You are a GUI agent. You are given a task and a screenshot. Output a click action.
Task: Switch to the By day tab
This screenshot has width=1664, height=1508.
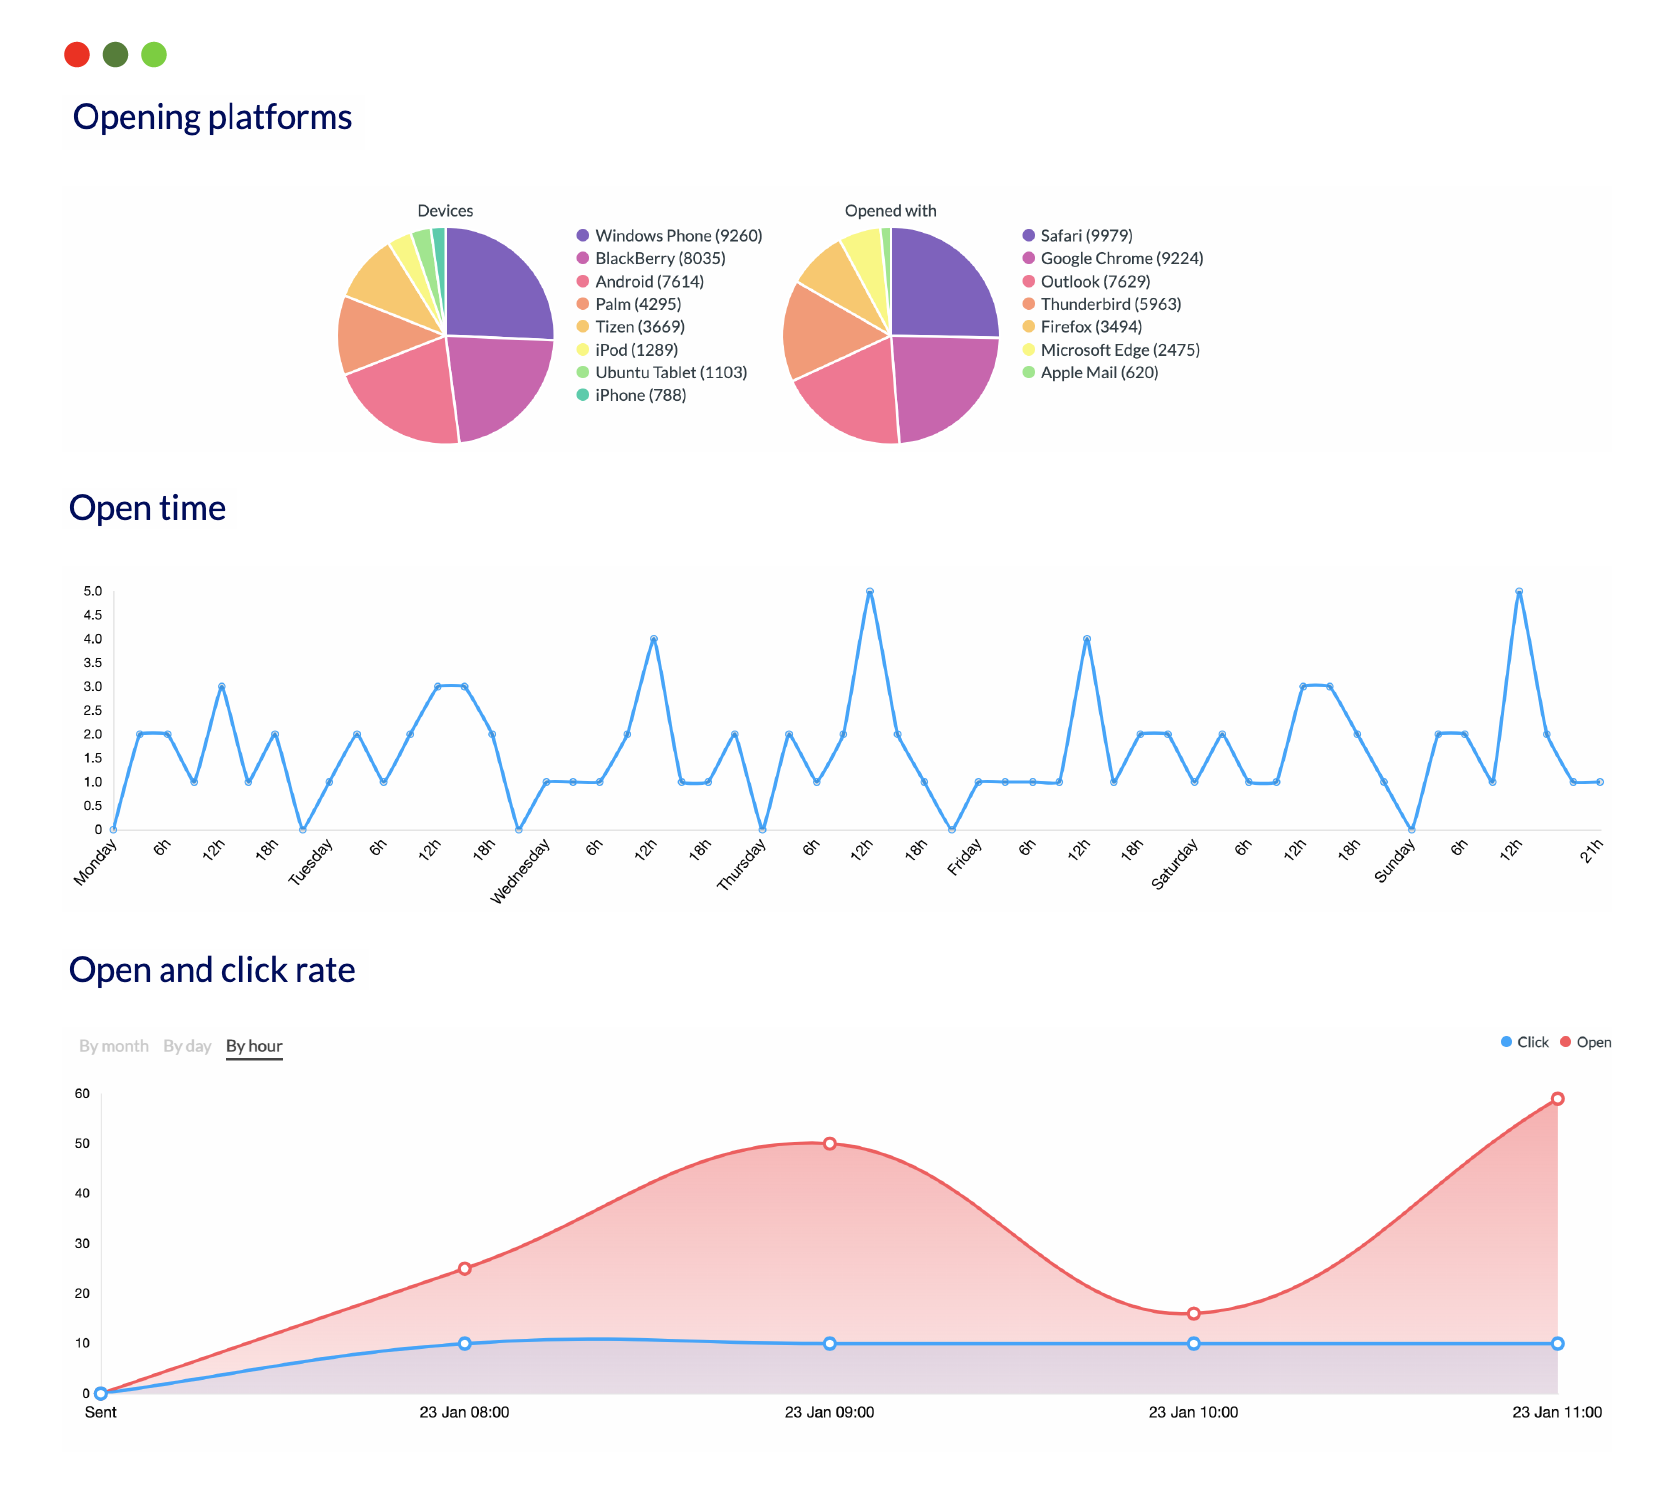(x=187, y=1046)
